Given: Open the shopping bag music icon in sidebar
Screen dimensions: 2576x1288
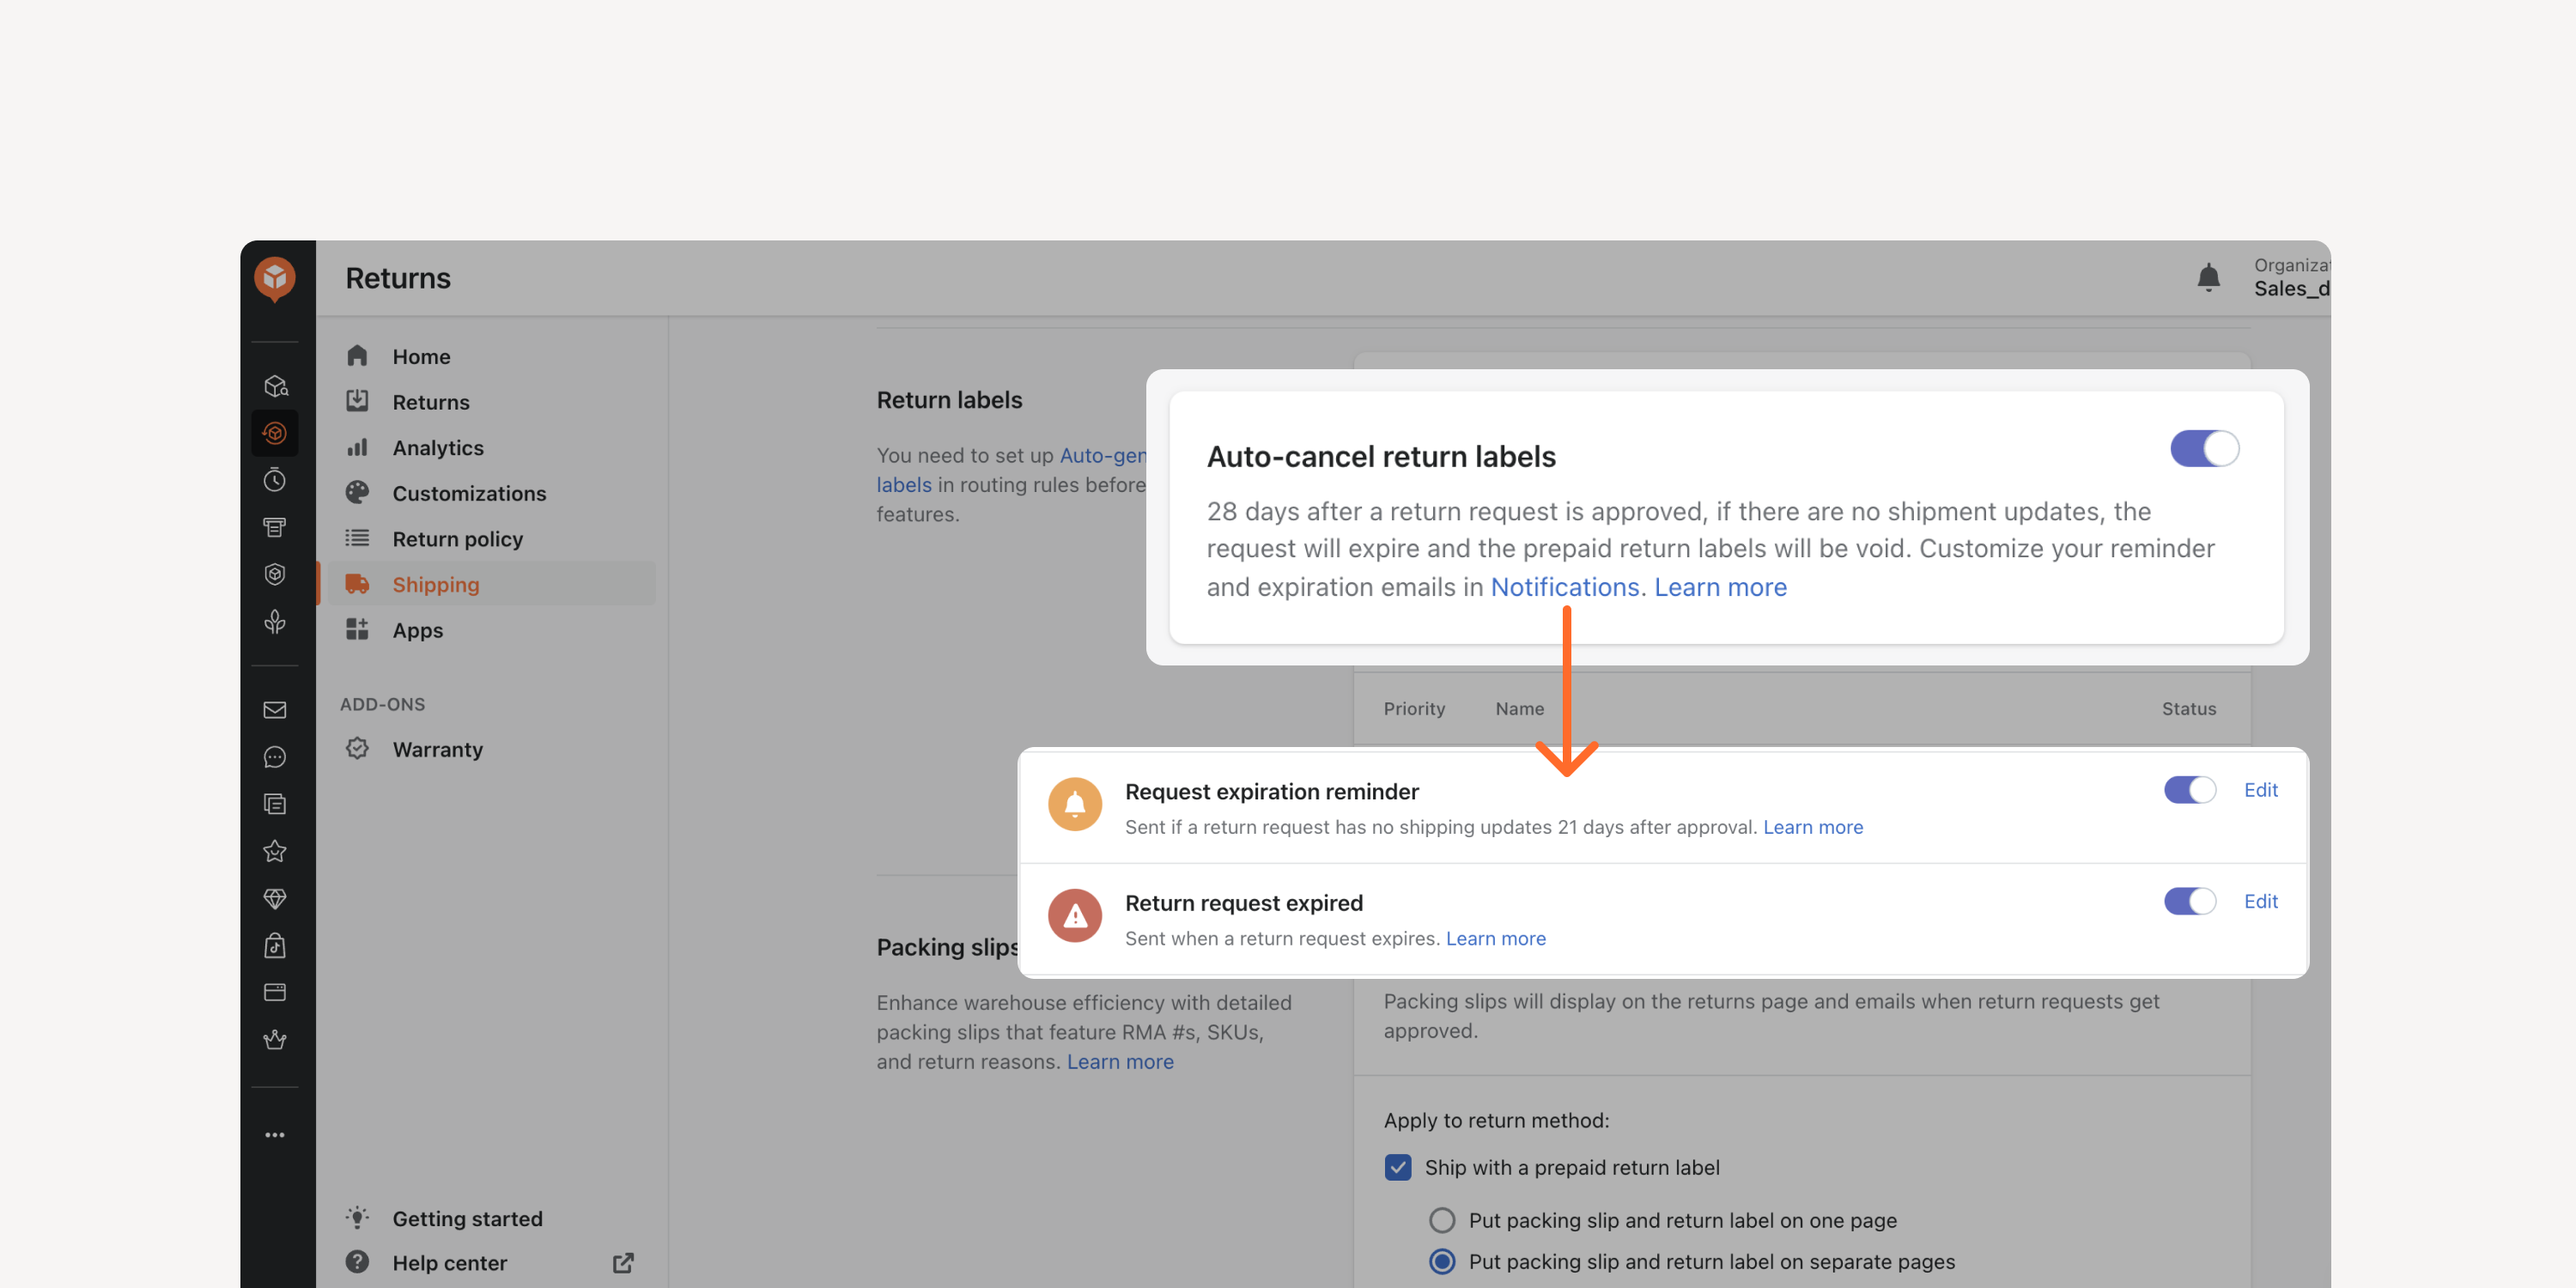Looking at the screenshot, I should (x=275, y=945).
